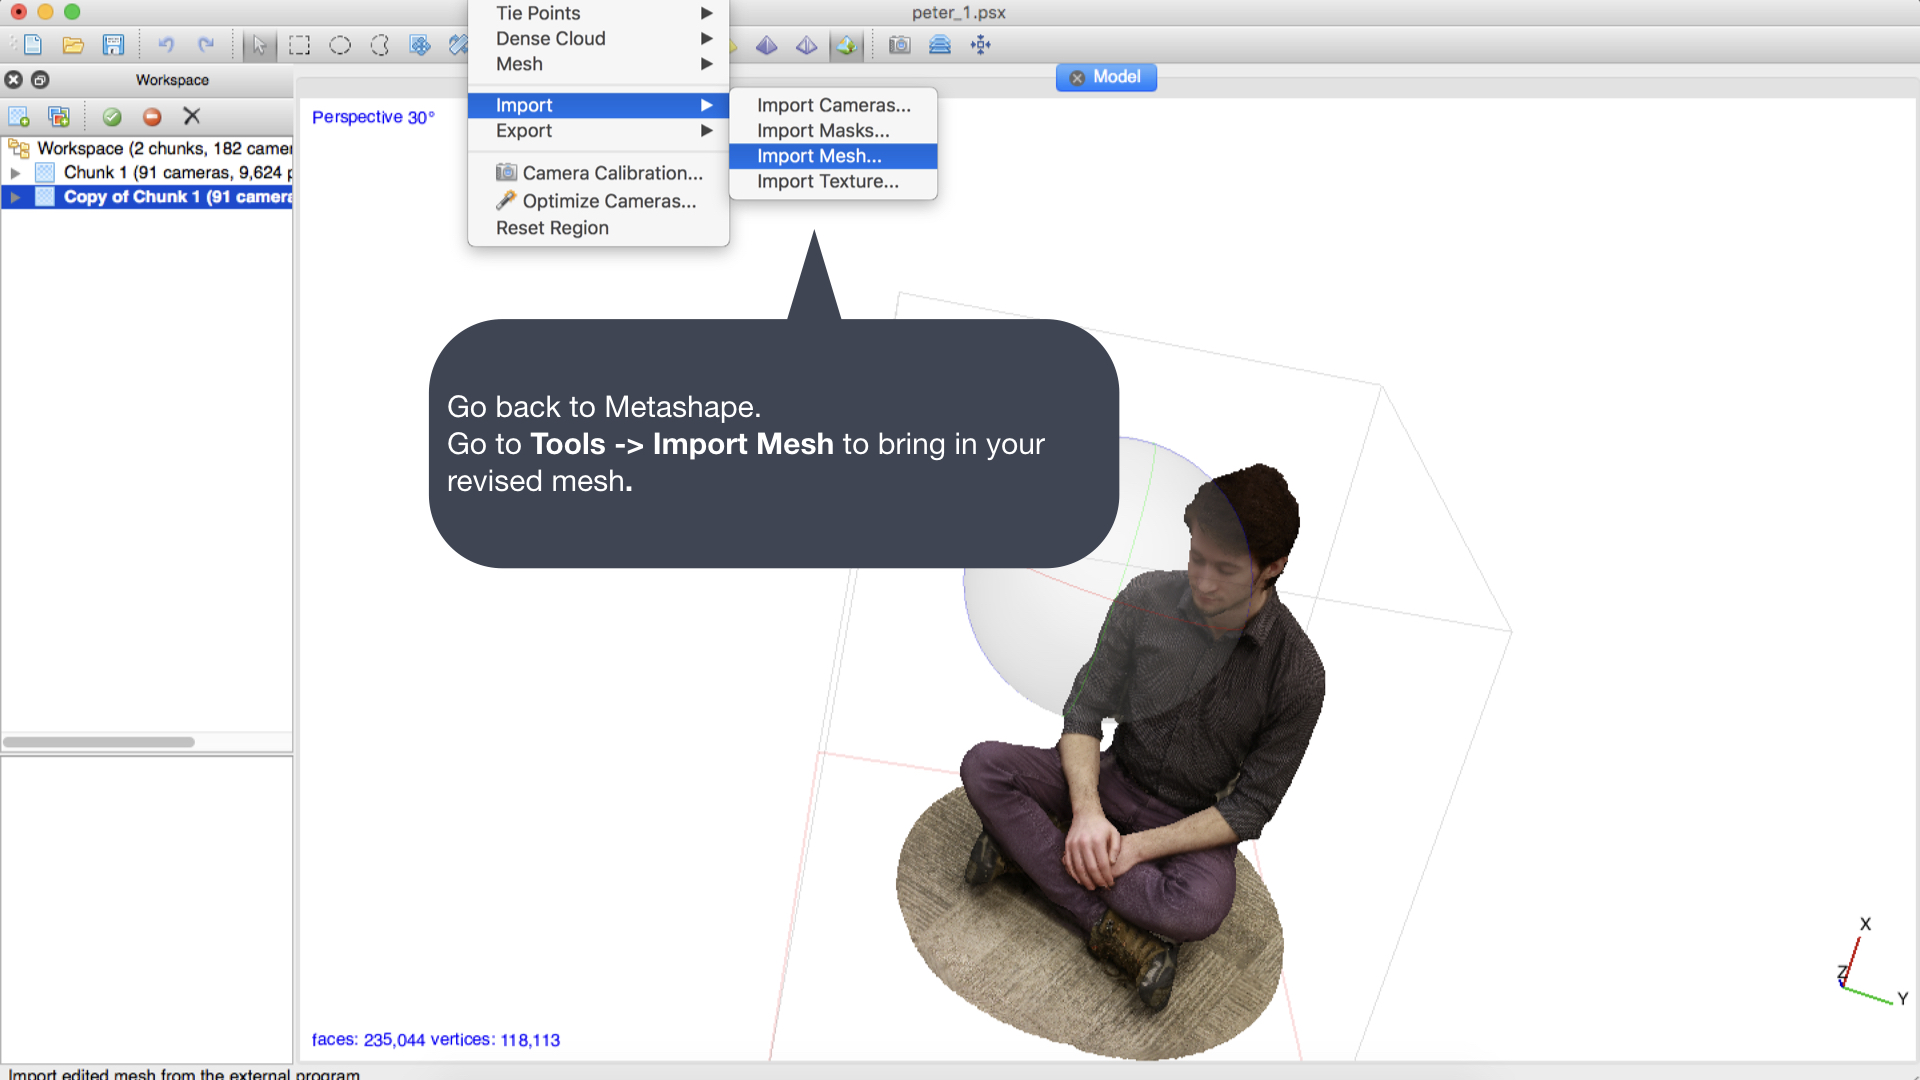This screenshot has height=1080, width=1920.
Task: Open a project with folder icon
Action: coord(72,45)
